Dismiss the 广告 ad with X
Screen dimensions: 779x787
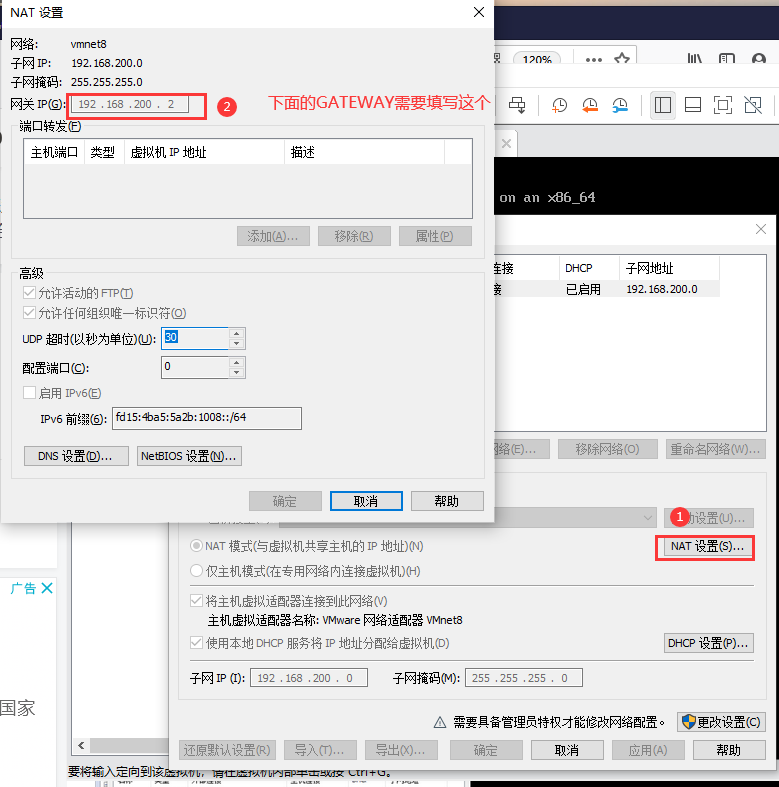[47, 588]
